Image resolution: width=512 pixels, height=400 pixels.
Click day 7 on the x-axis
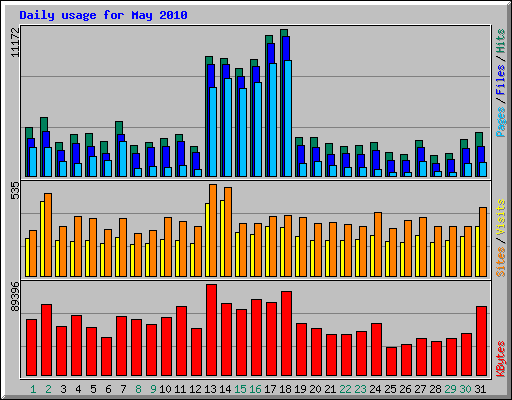123,389
